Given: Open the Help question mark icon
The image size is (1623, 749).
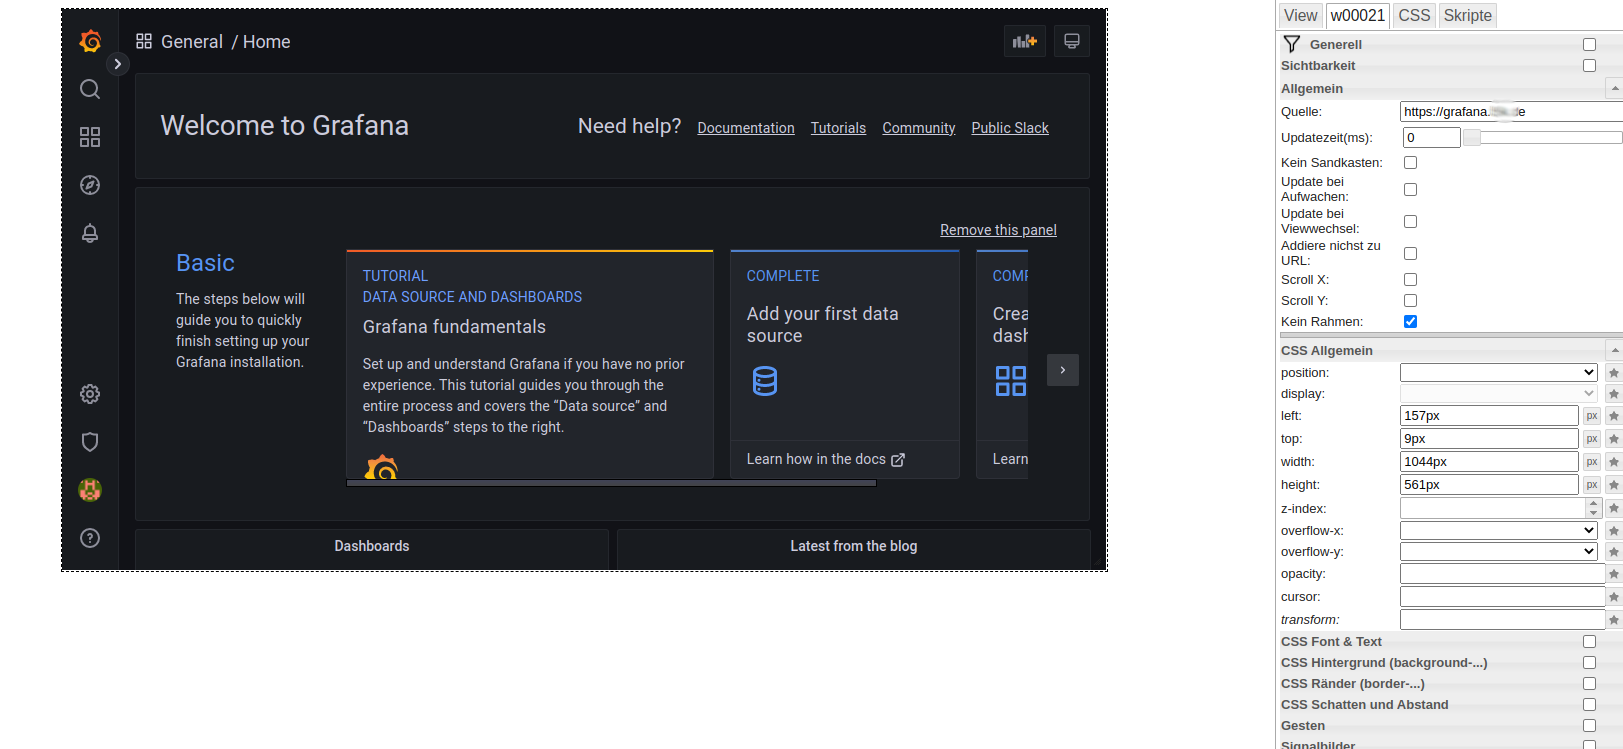Looking at the screenshot, I should (90, 538).
